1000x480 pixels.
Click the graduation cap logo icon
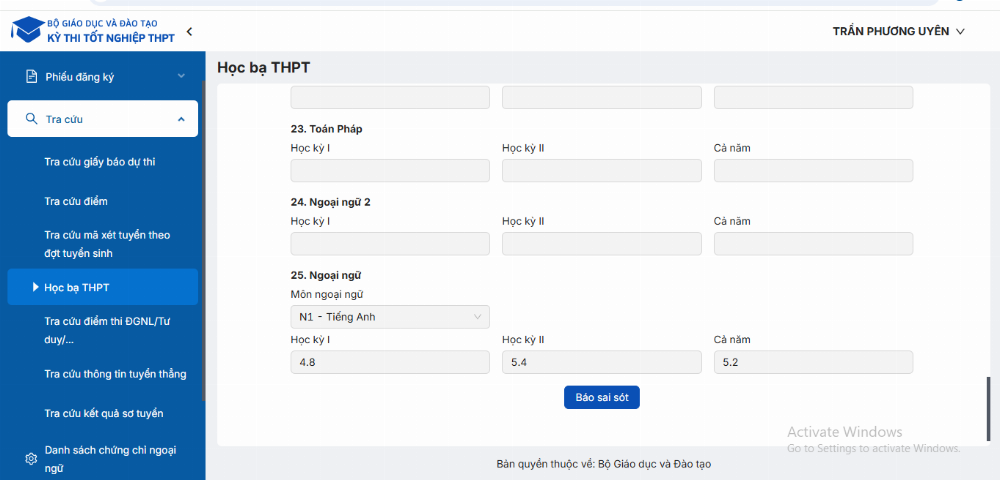[25, 30]
